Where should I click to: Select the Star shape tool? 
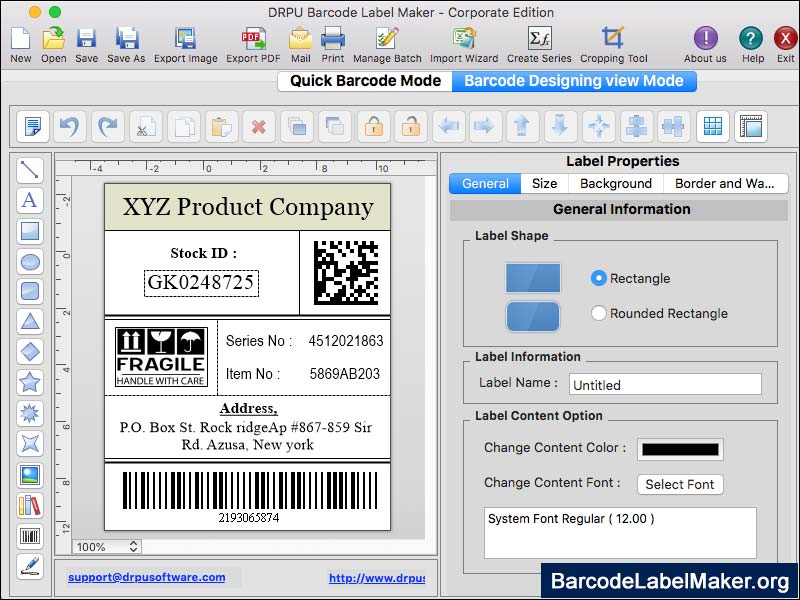pyautogui.click(x=30, y=382)
